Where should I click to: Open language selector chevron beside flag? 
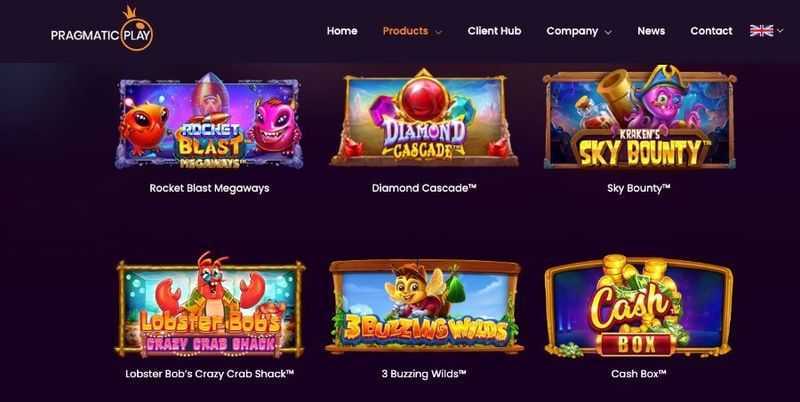pyautogui.click(x=780, y=31)
